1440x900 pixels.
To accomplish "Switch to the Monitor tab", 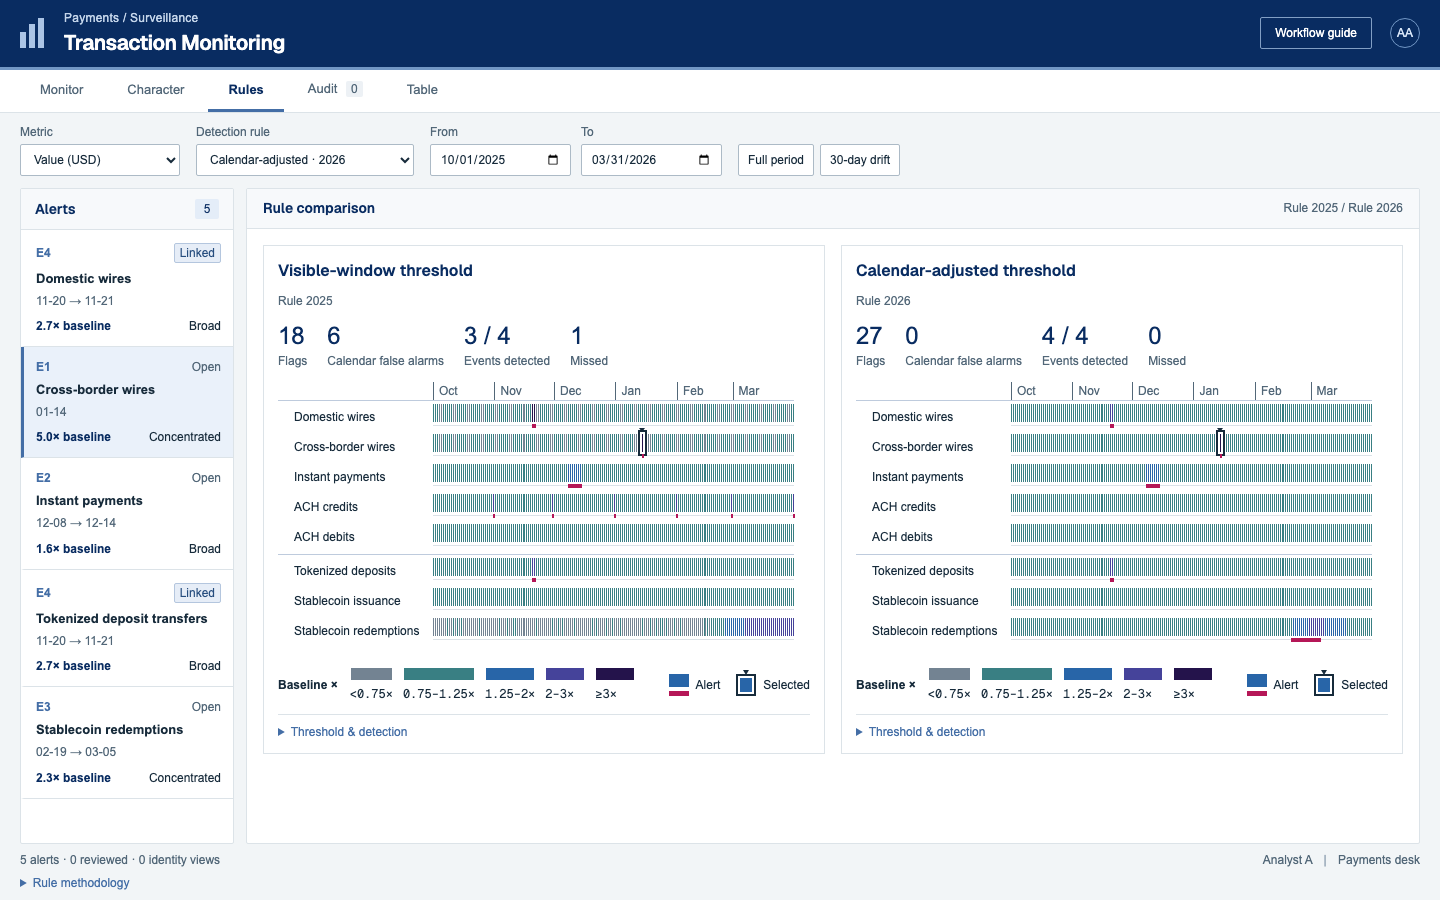I will coord(62,90).
